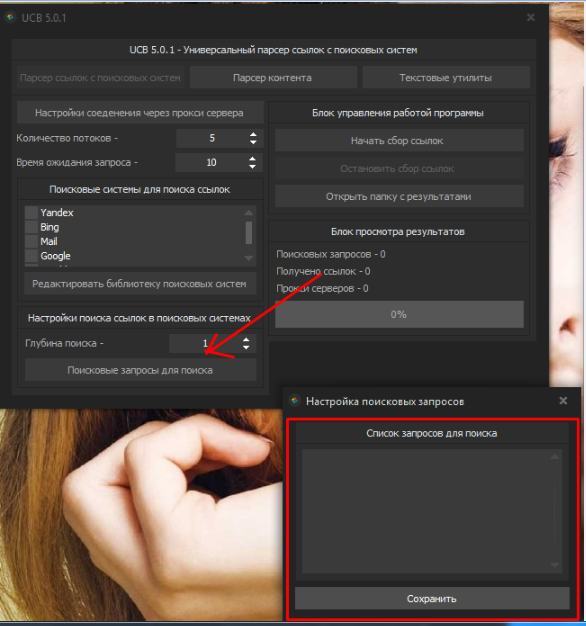This screenshot has width=586, height=626.
Task: Click search engines list scroll up arrow
Action: pyautogui.click(x=249, y=212)
